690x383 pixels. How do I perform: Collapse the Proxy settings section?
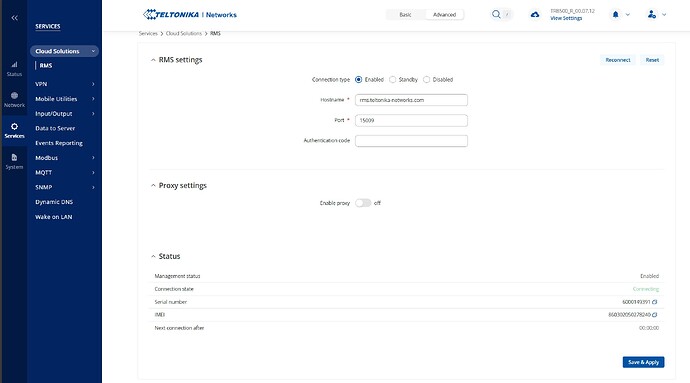tap(153, 185)
